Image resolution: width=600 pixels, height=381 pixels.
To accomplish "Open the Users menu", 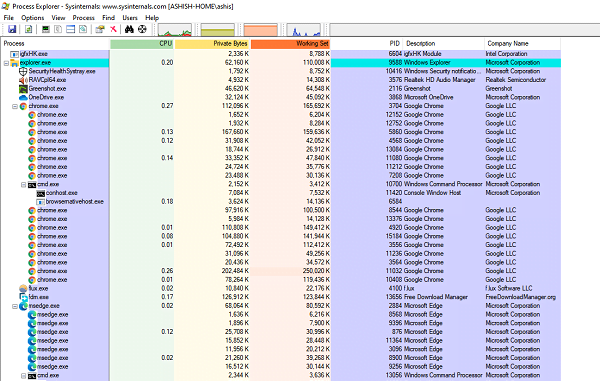I will click(x=130, y=18).
